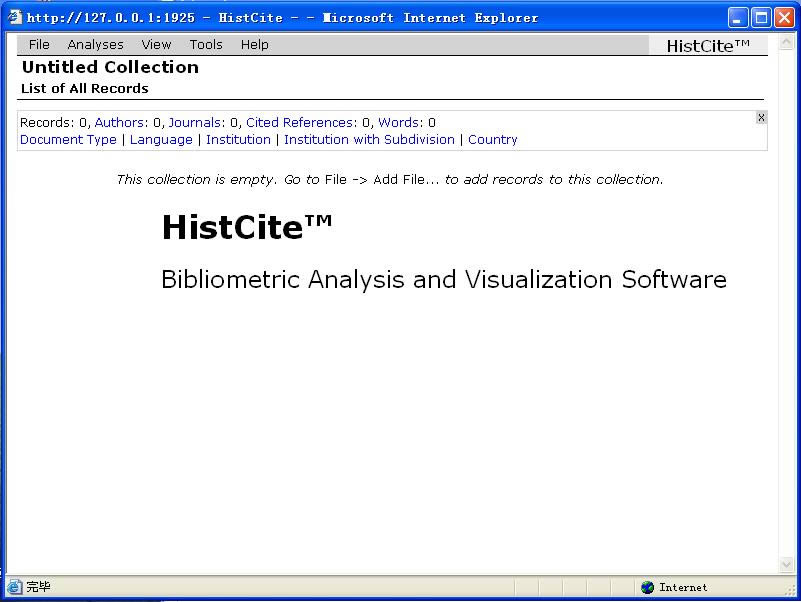
Task: Click the 'Records: 0' text
Action: click(54, 123)
